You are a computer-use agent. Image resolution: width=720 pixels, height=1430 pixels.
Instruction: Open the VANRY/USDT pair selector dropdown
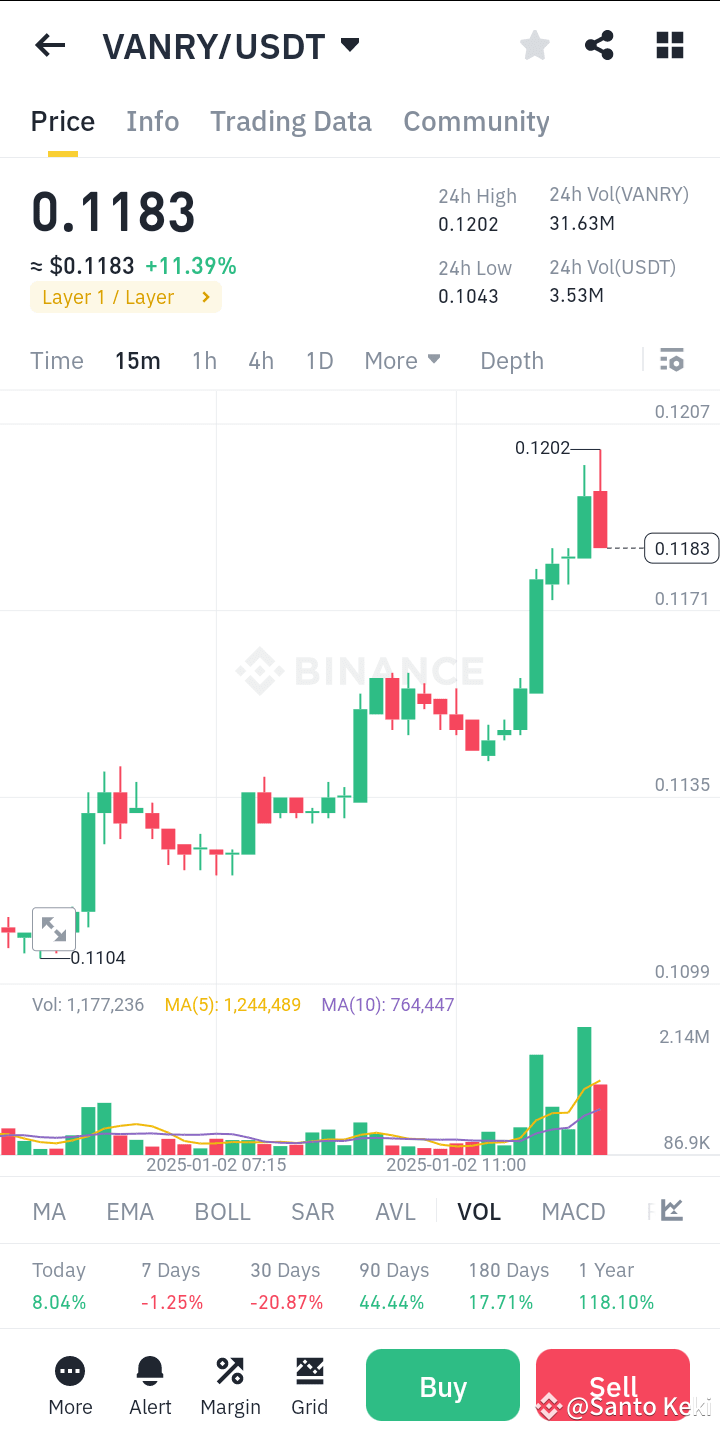click(x=232, y=45)
